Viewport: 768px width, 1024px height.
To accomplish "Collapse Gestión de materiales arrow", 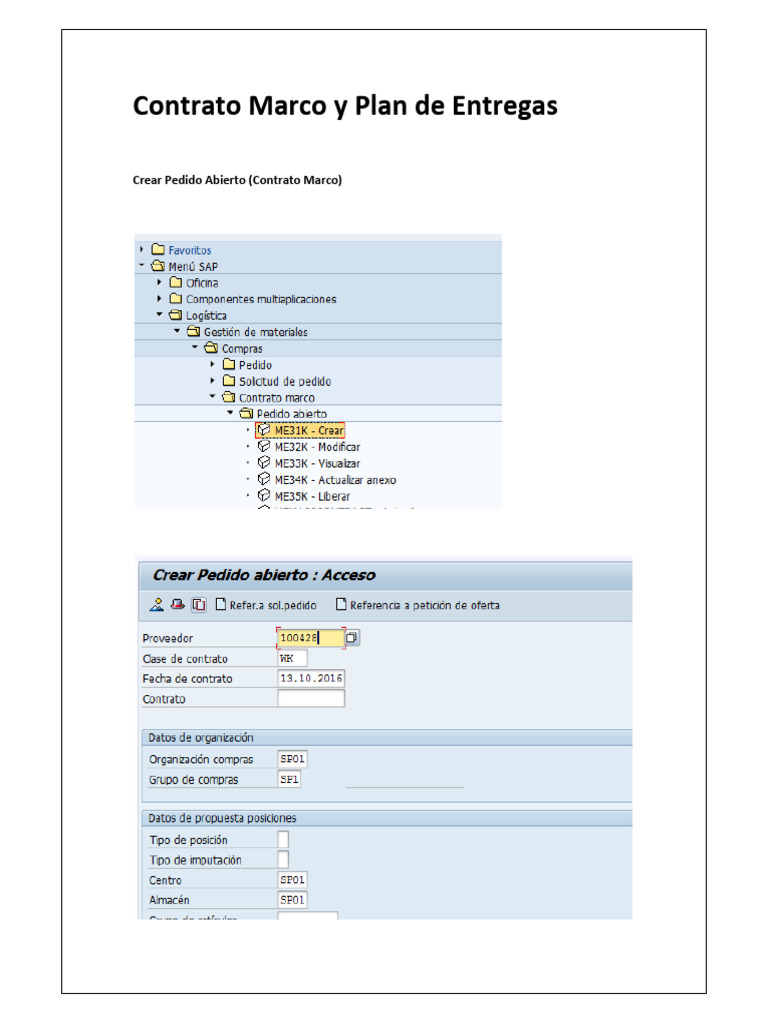I will 176,331.
